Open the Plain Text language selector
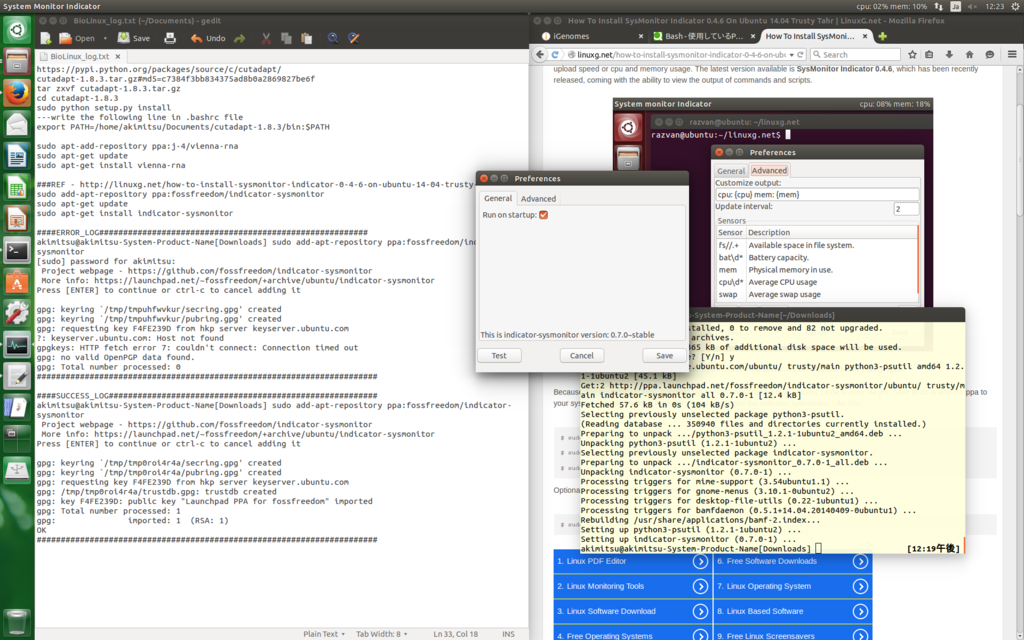This screenshot has height=640, width=1024. [324, 634]
